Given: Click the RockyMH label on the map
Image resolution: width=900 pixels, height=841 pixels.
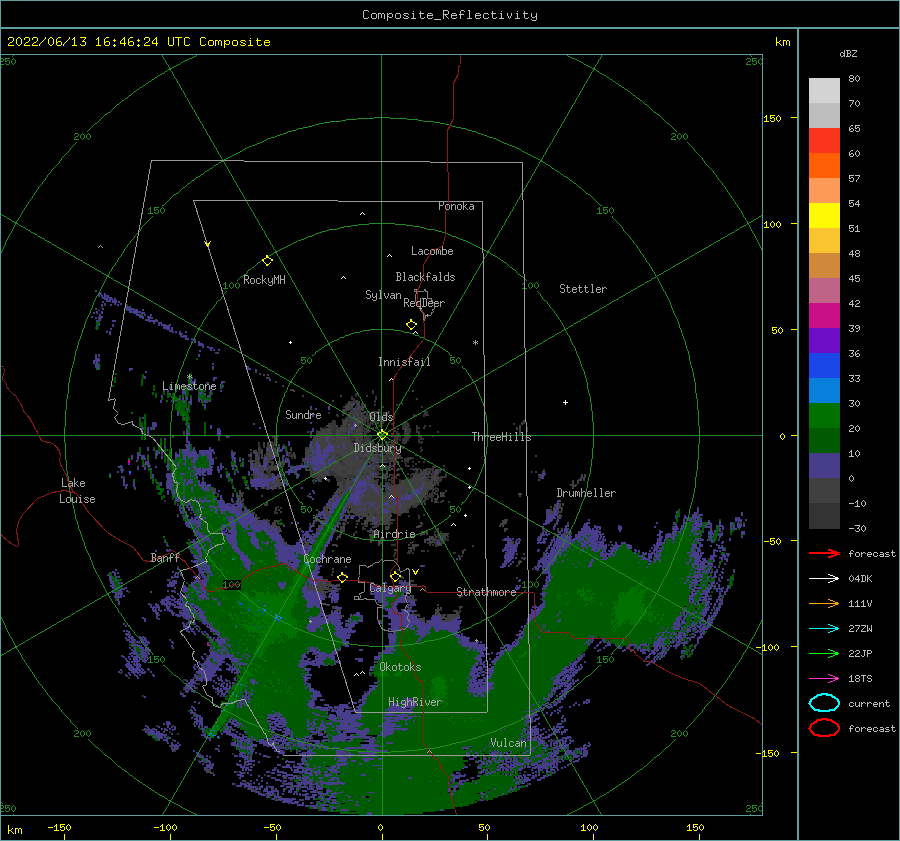Looking at the screenshot, I should pyautogui.click(x=264, y=280).
